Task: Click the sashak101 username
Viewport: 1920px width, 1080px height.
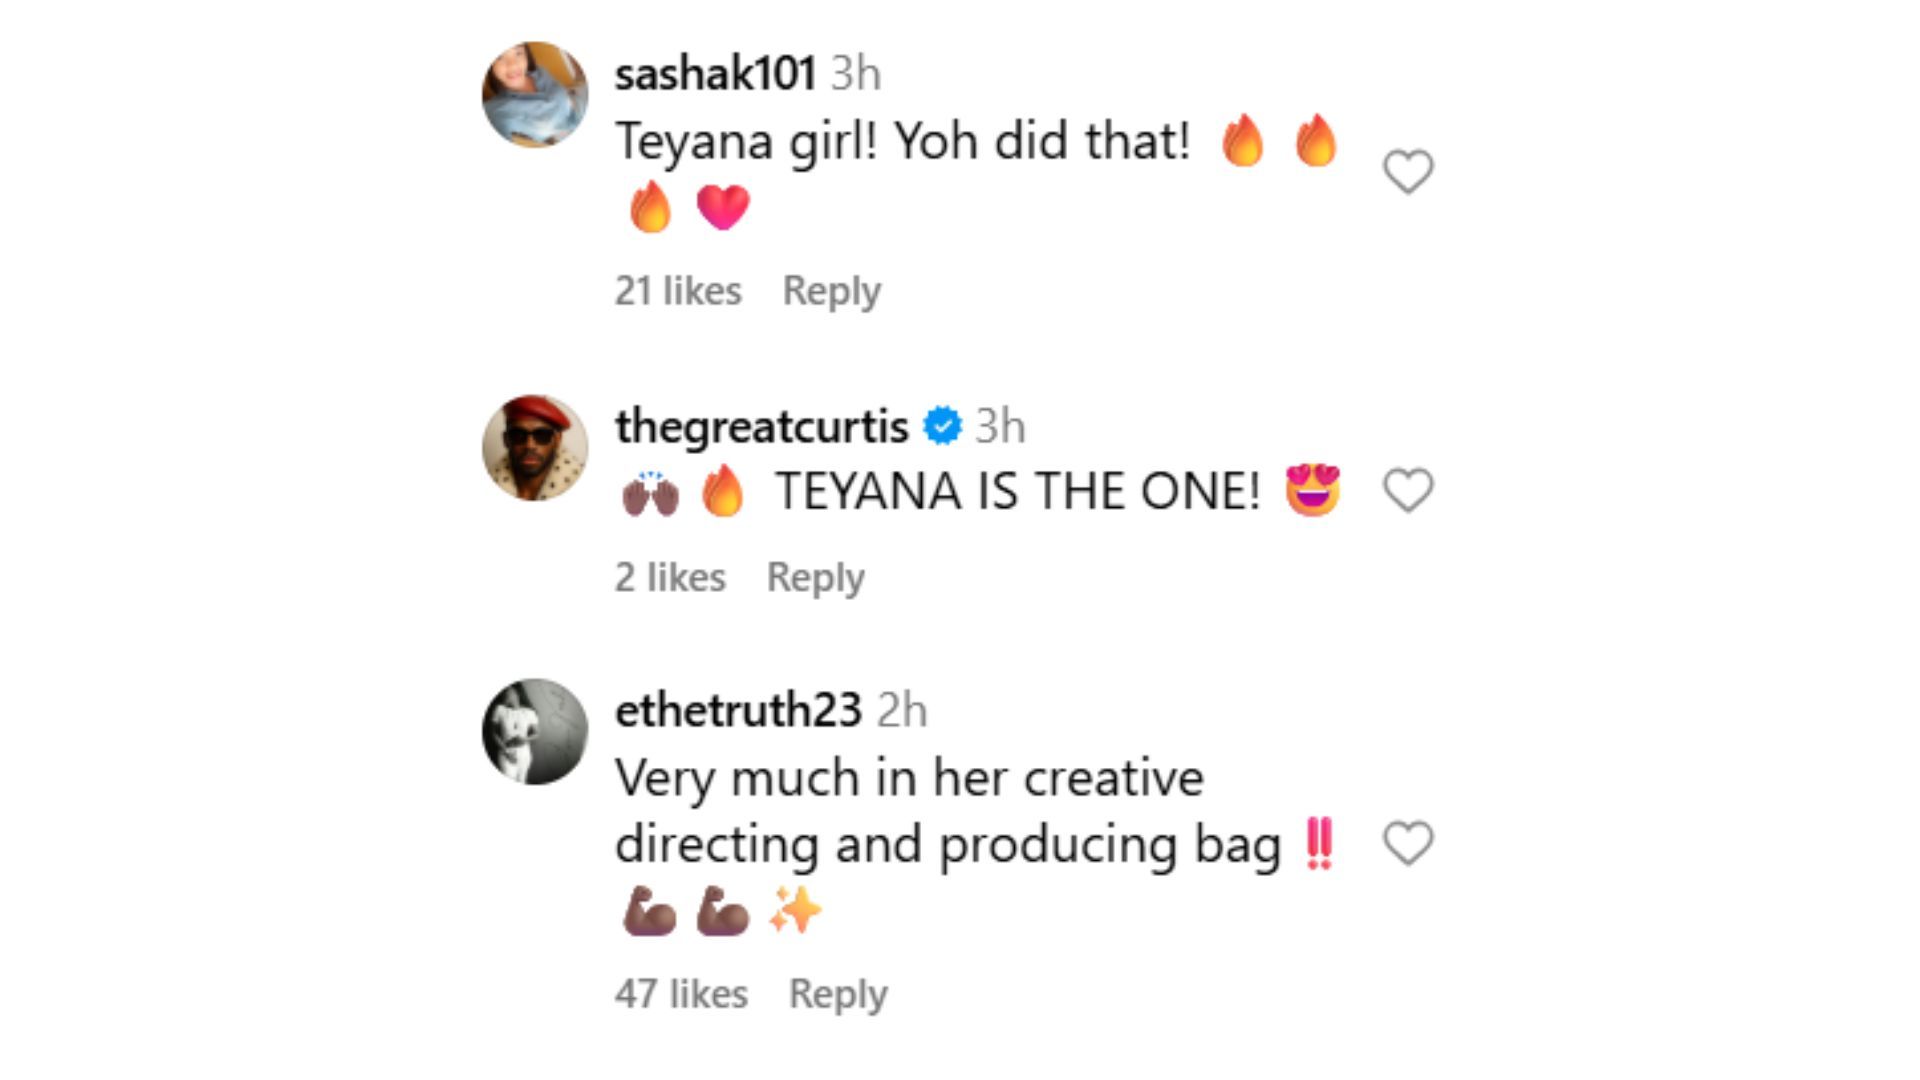Action: [714, 74]
